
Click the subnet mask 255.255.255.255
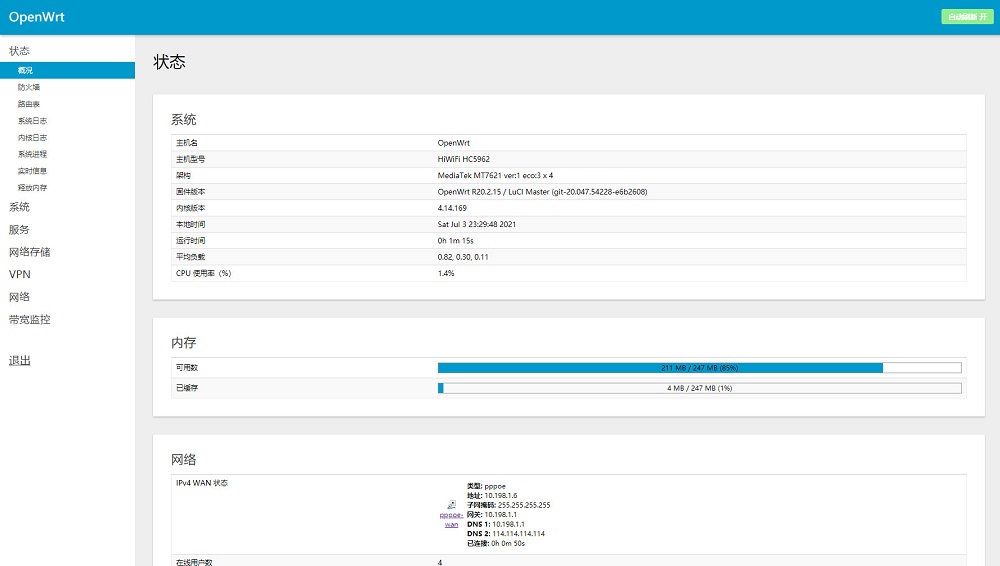(524, 505)
